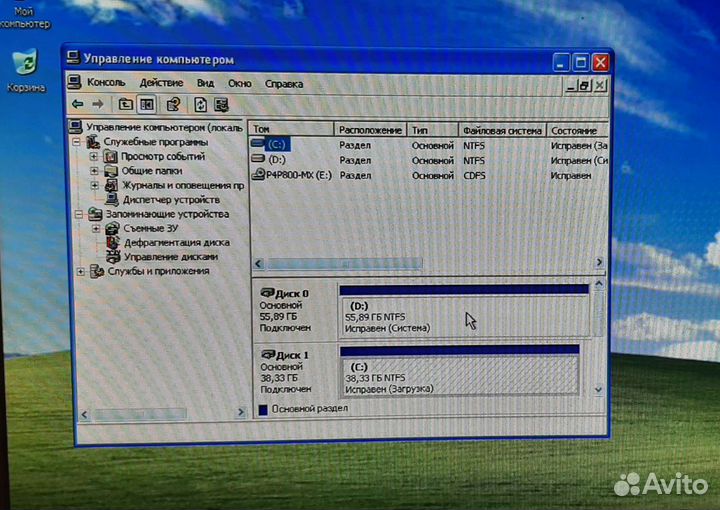Viewport: 720px width, 510px height.
Task: Click the Расположение column header
Action: (x=370, y=130)
